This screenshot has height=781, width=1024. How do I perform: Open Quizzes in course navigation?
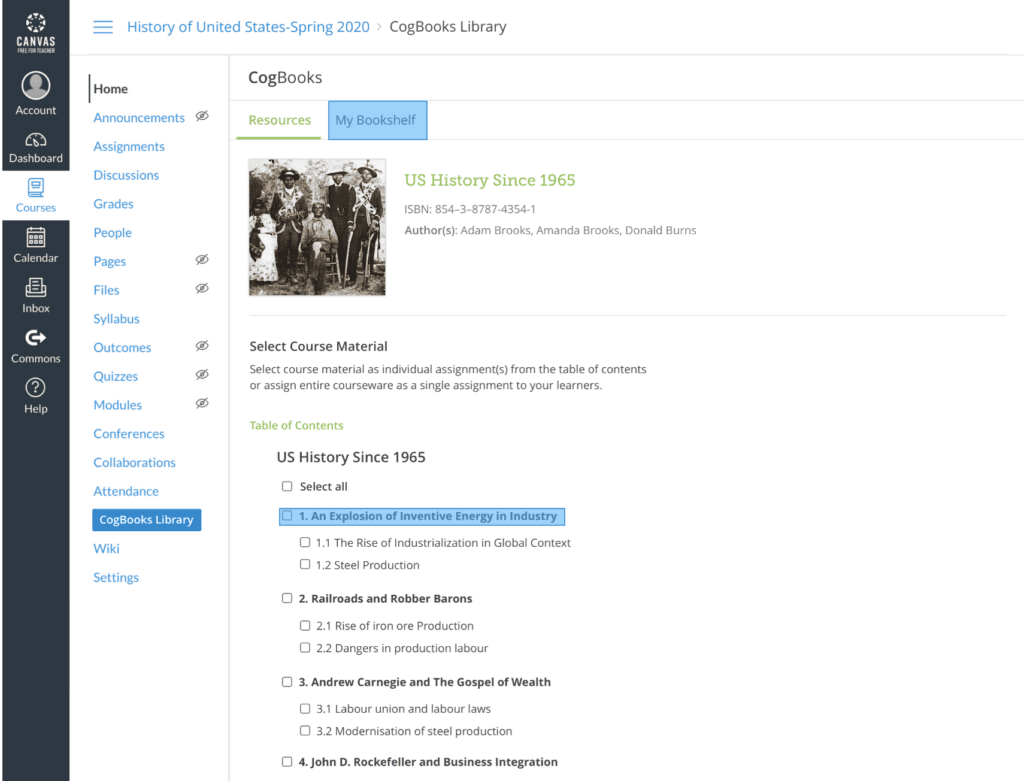coord(116,376)
